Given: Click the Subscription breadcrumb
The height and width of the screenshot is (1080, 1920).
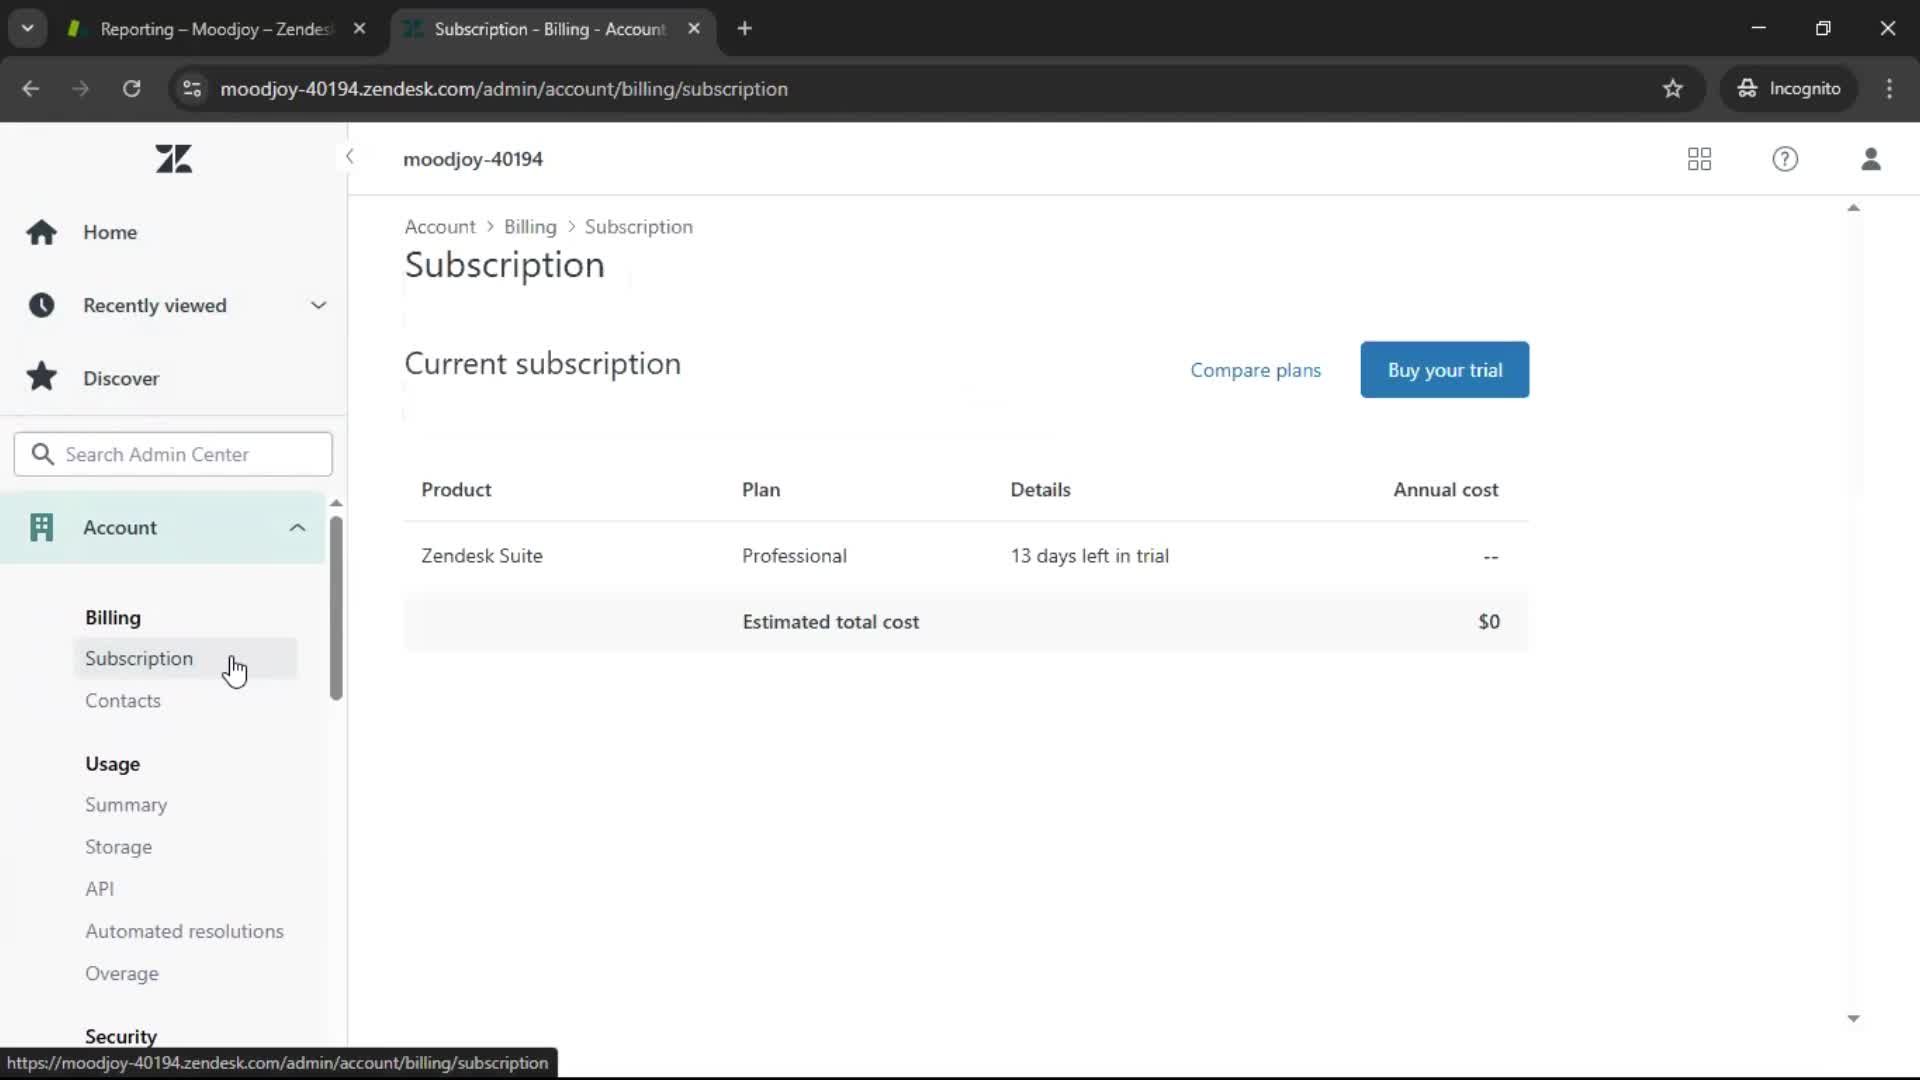Looking at the screenshot, I should [x=638, y=227].
